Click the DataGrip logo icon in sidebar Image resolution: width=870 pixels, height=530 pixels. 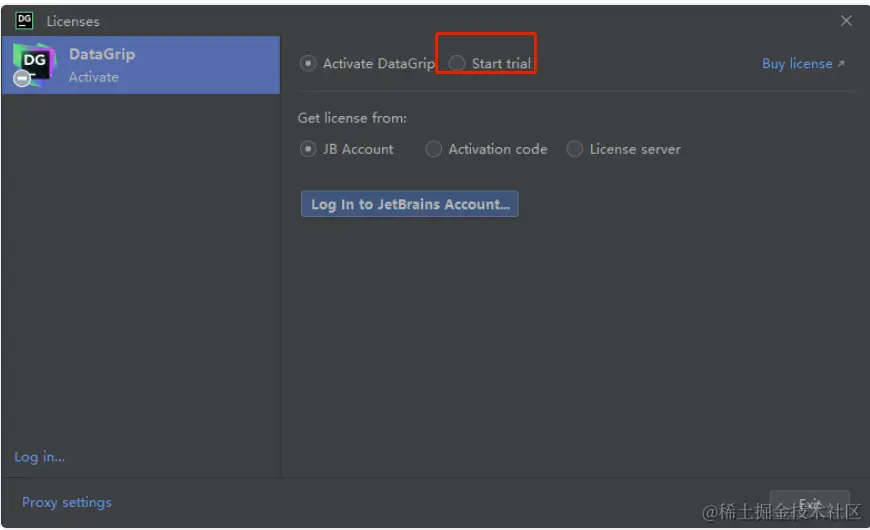(x=34, y=65)
